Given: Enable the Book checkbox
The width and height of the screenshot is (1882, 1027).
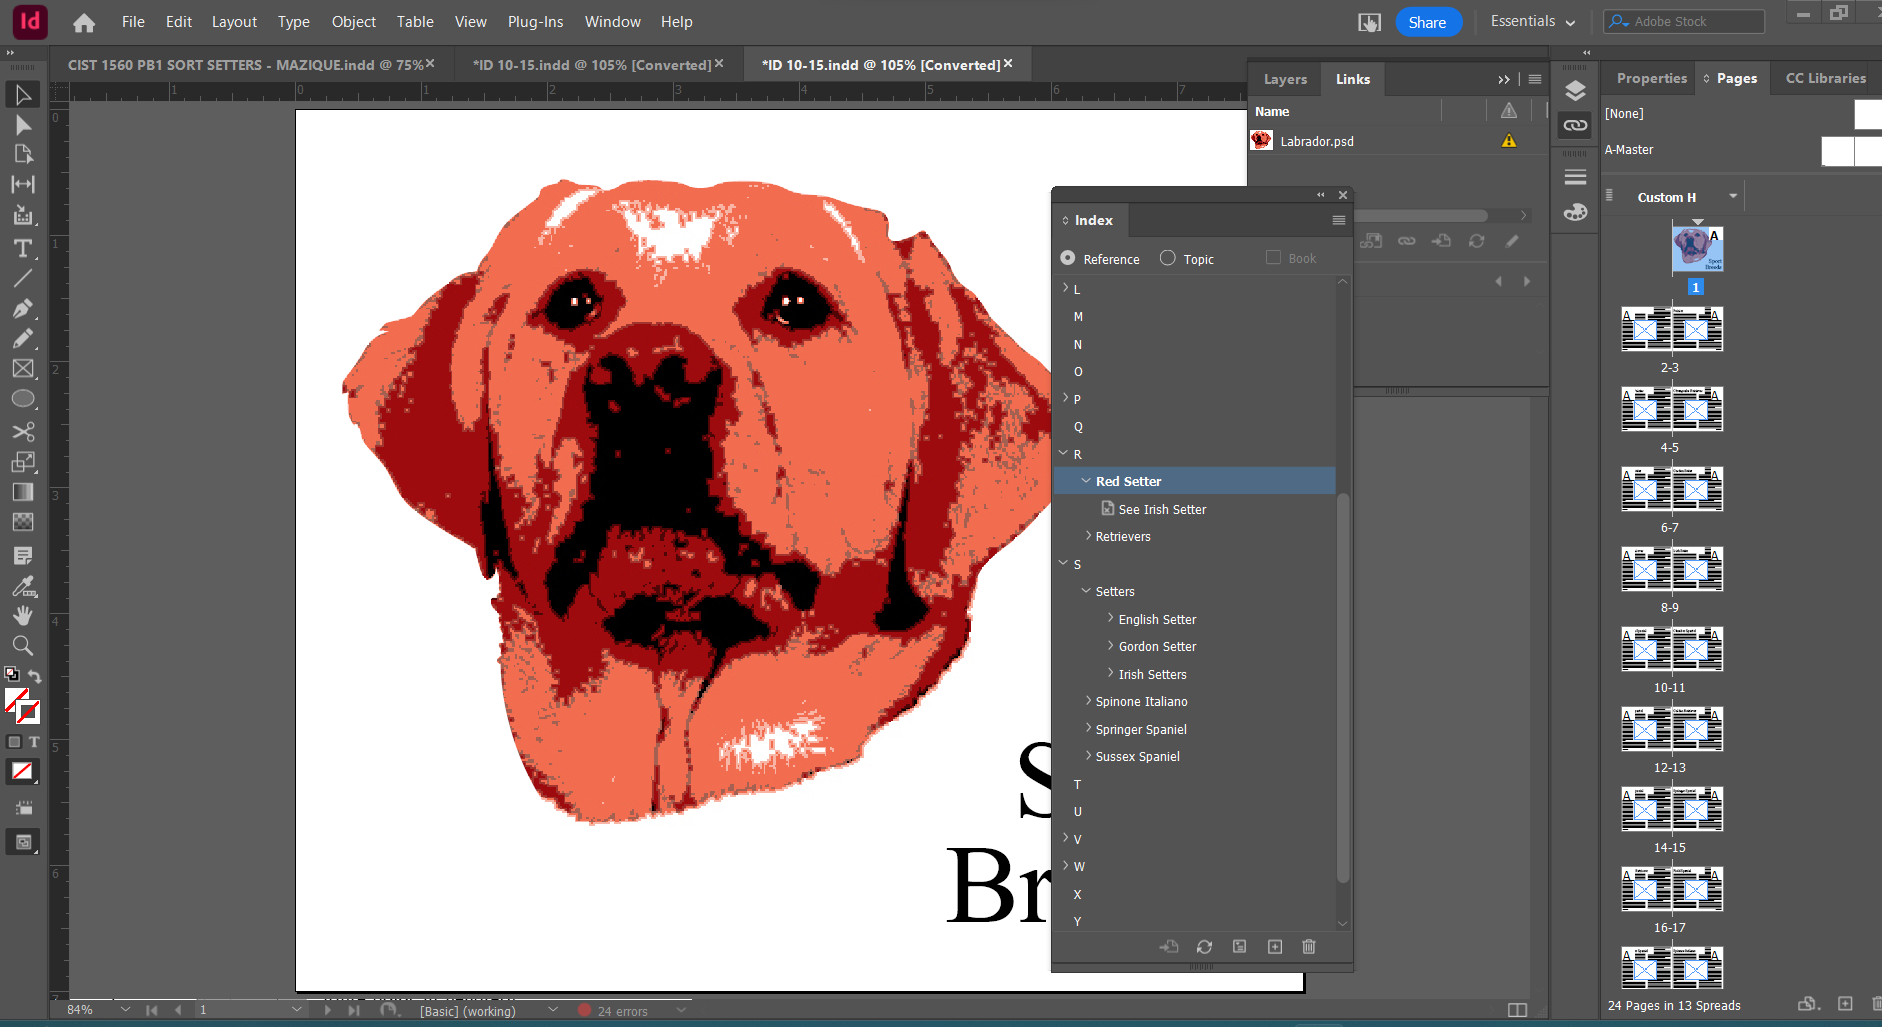Looking at the screenshot, I should coord(1273,258).
